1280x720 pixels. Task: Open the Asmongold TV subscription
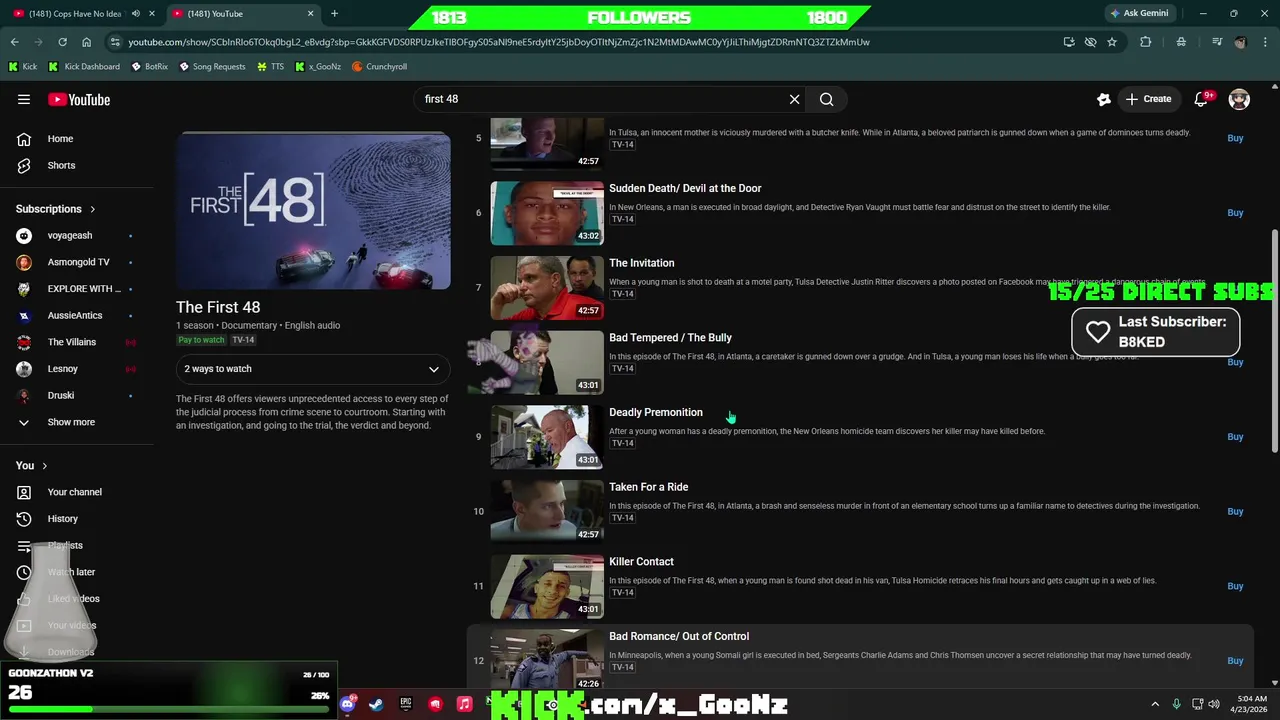76,262
